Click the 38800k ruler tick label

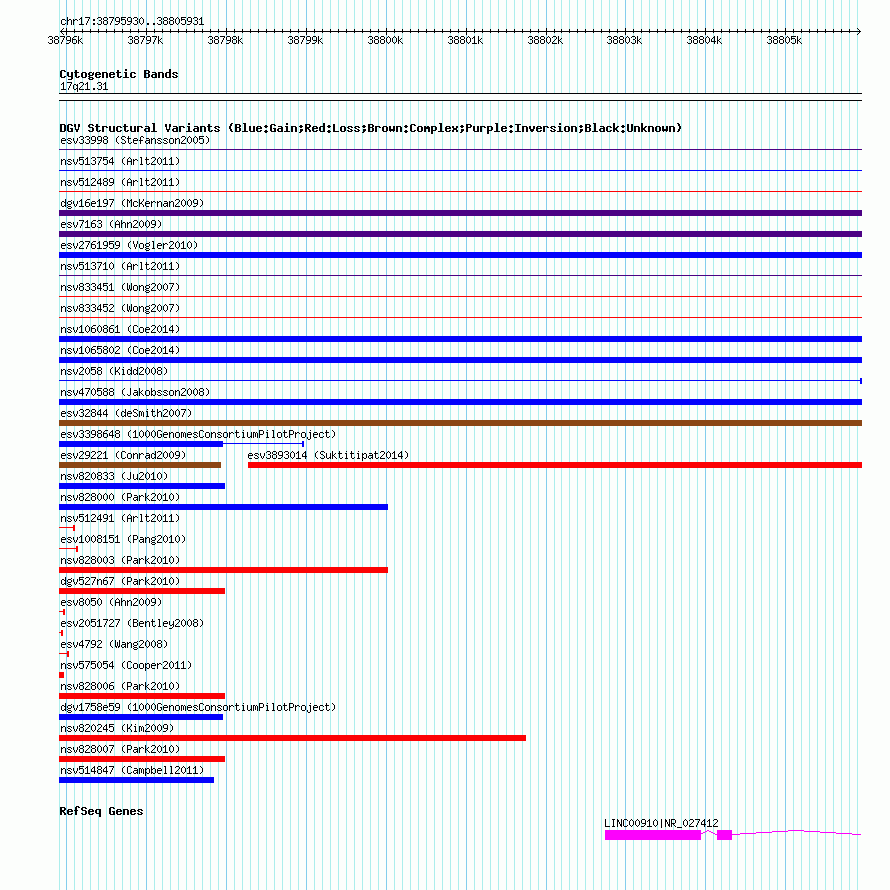point(385,40)
